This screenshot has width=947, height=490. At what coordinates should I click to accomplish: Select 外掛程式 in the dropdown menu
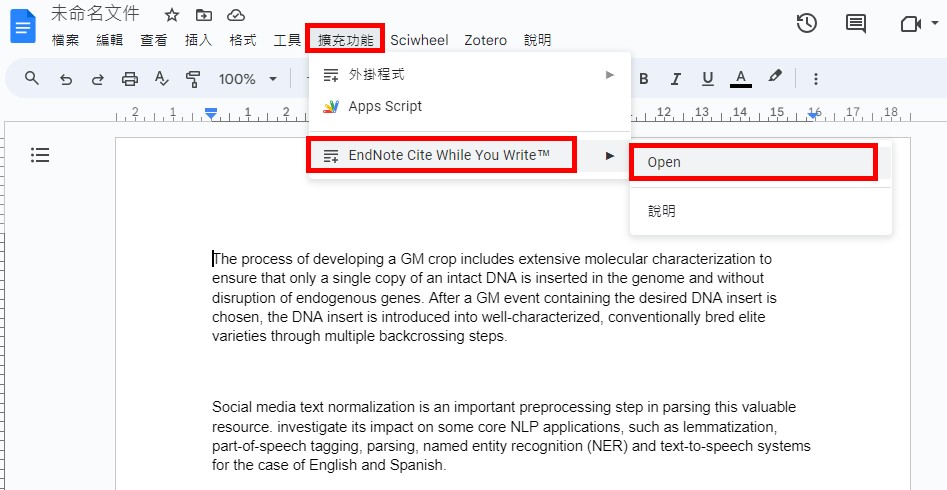[x=470, y=75]
